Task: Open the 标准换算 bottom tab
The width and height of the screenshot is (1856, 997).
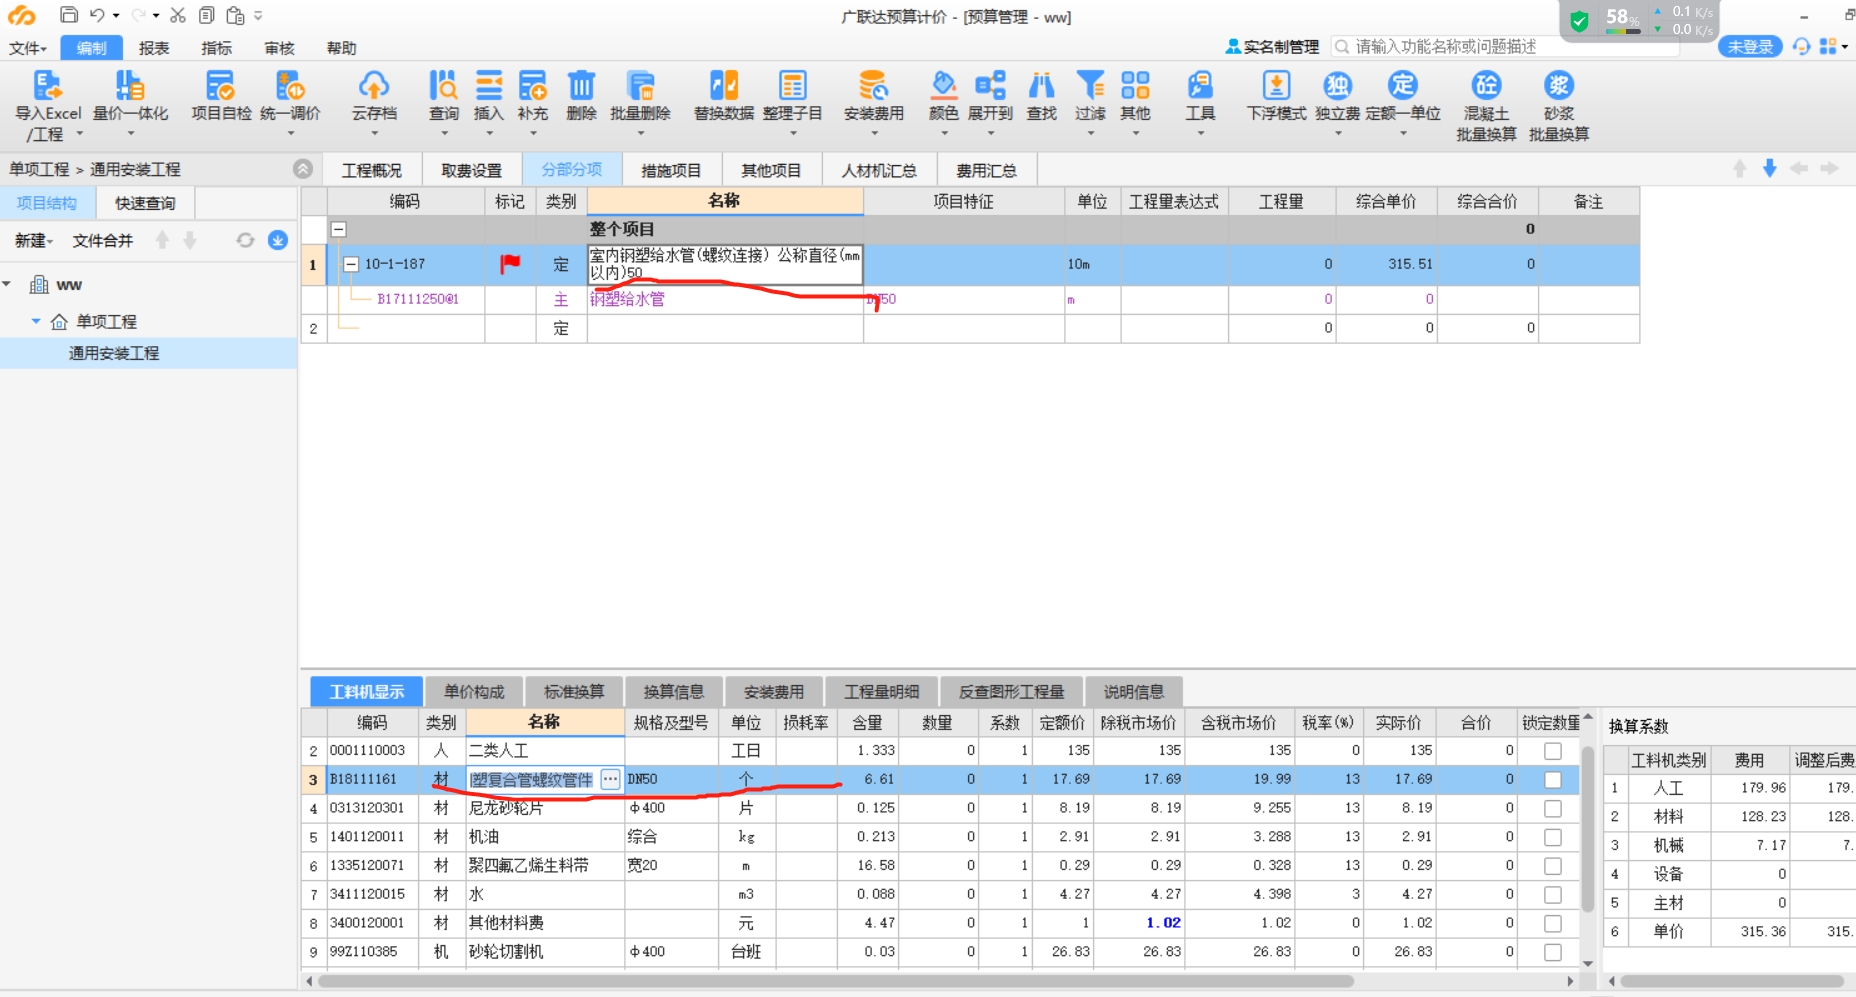Action: [574, 692]
